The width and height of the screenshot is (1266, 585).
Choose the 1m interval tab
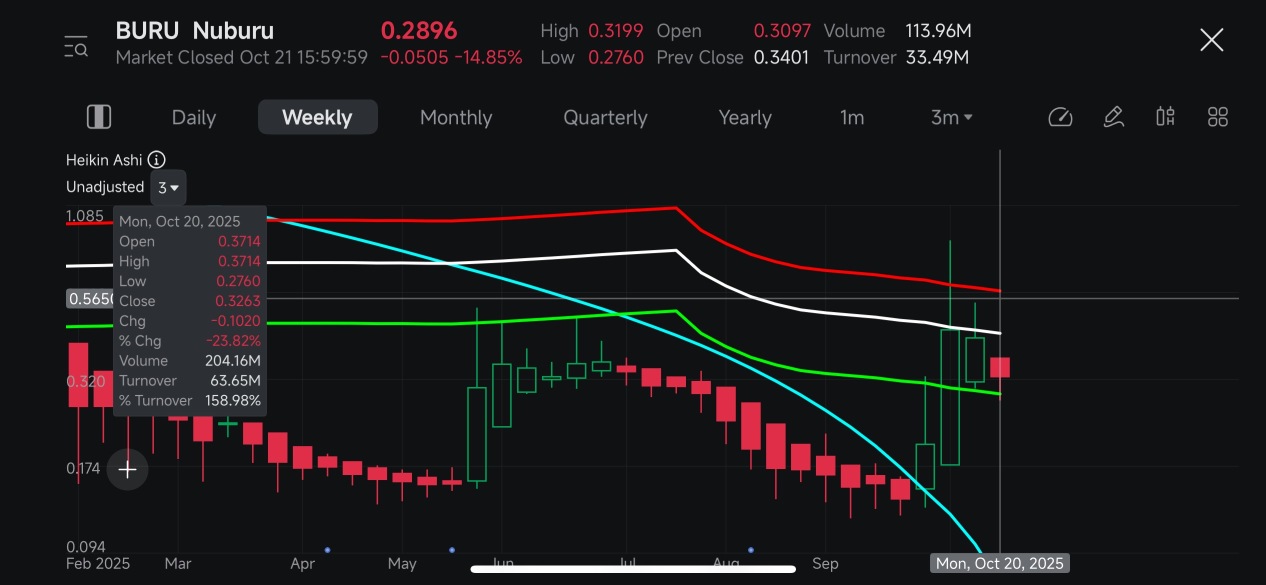click(851, 117)
